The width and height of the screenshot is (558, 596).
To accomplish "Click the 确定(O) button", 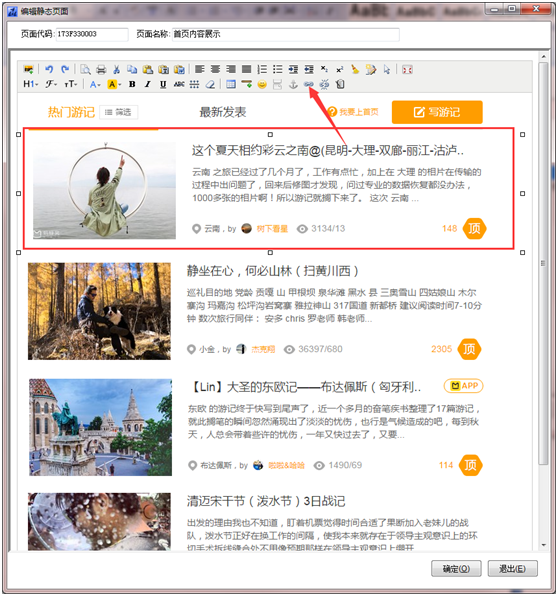I will click(456, 568).
